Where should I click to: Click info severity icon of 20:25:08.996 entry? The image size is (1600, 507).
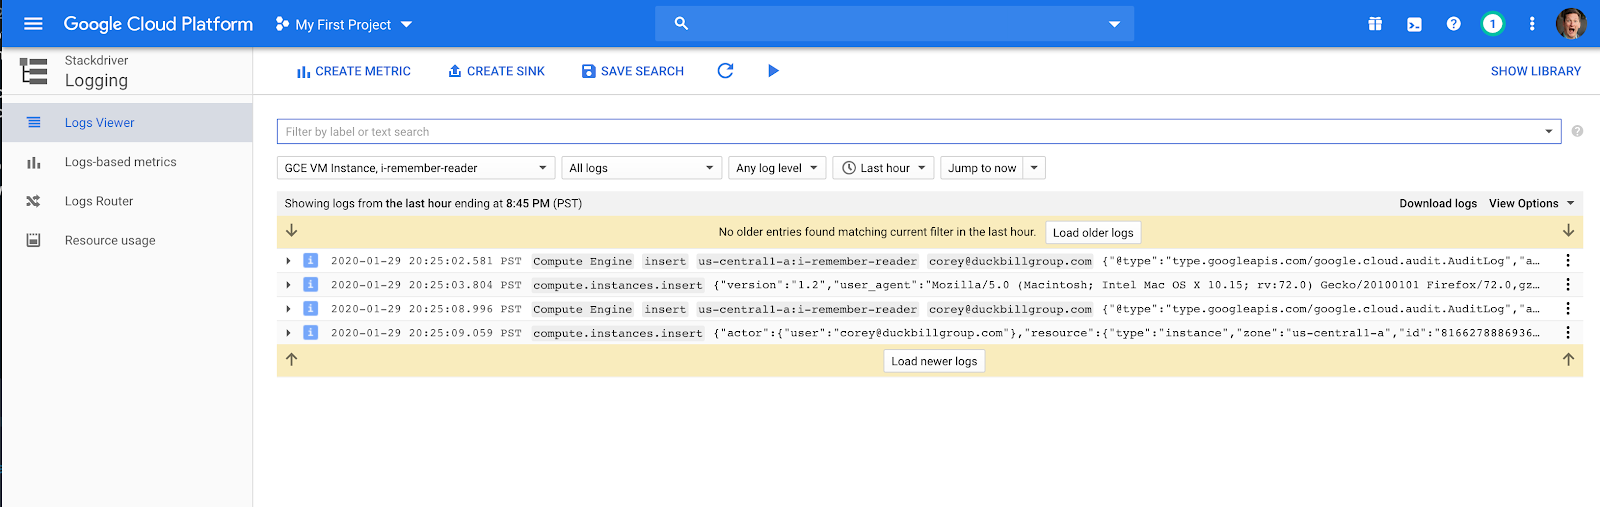[310, 309]
